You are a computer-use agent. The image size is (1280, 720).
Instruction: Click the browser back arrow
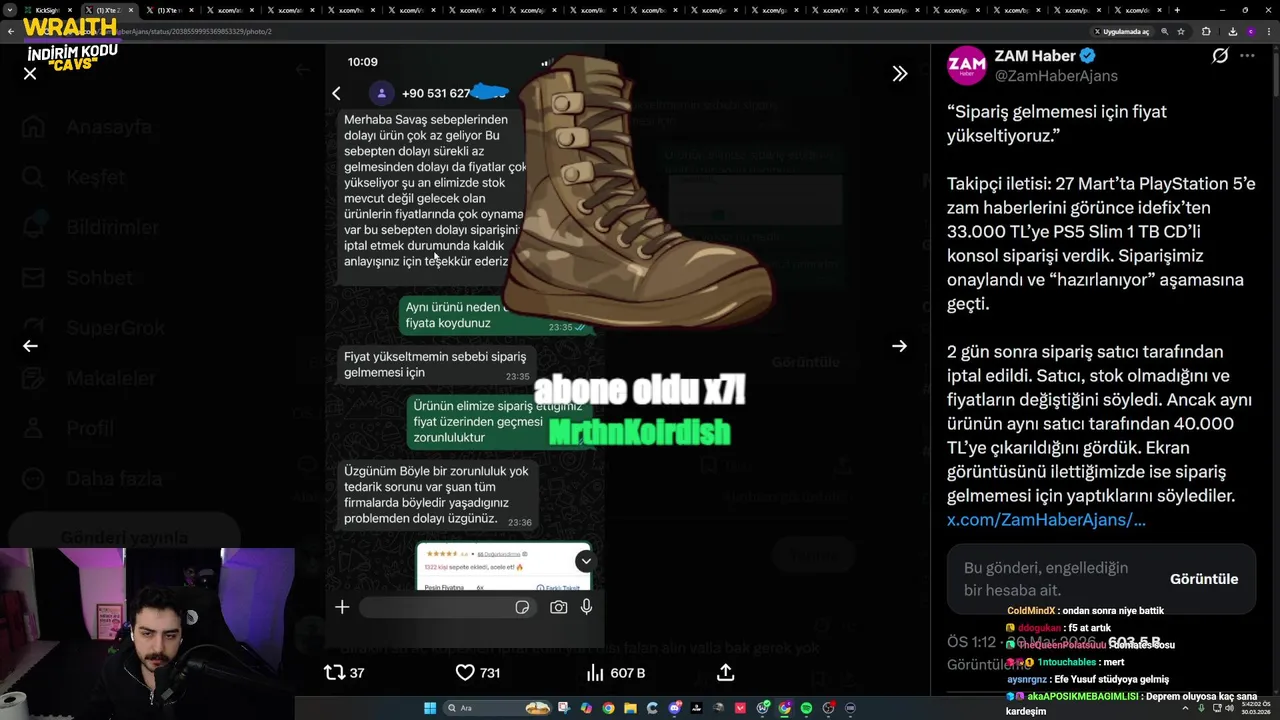[11, 31]
